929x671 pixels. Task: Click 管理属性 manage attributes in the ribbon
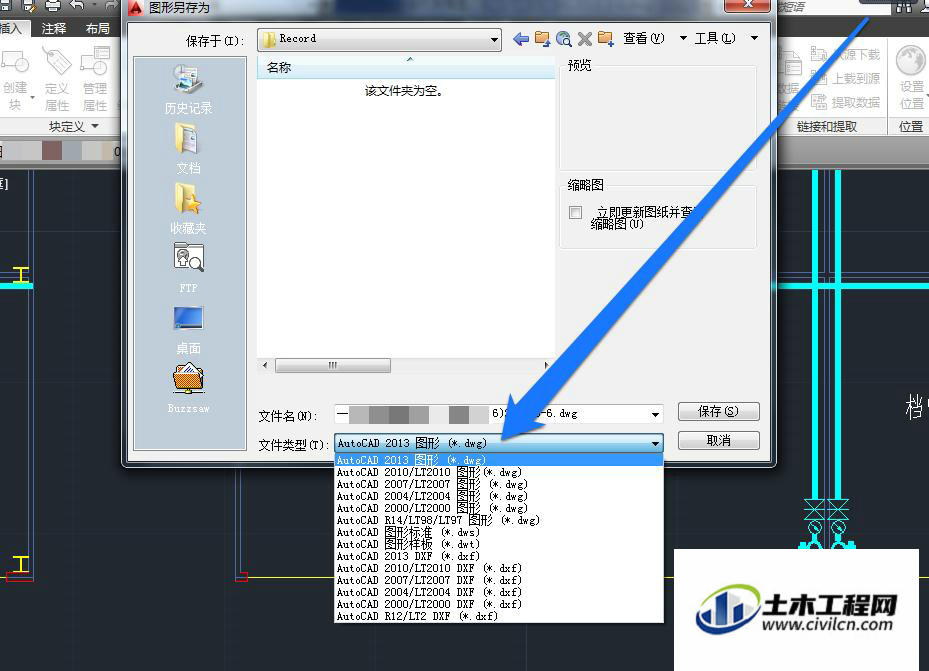pyautogui.click(x=95, y=81)
